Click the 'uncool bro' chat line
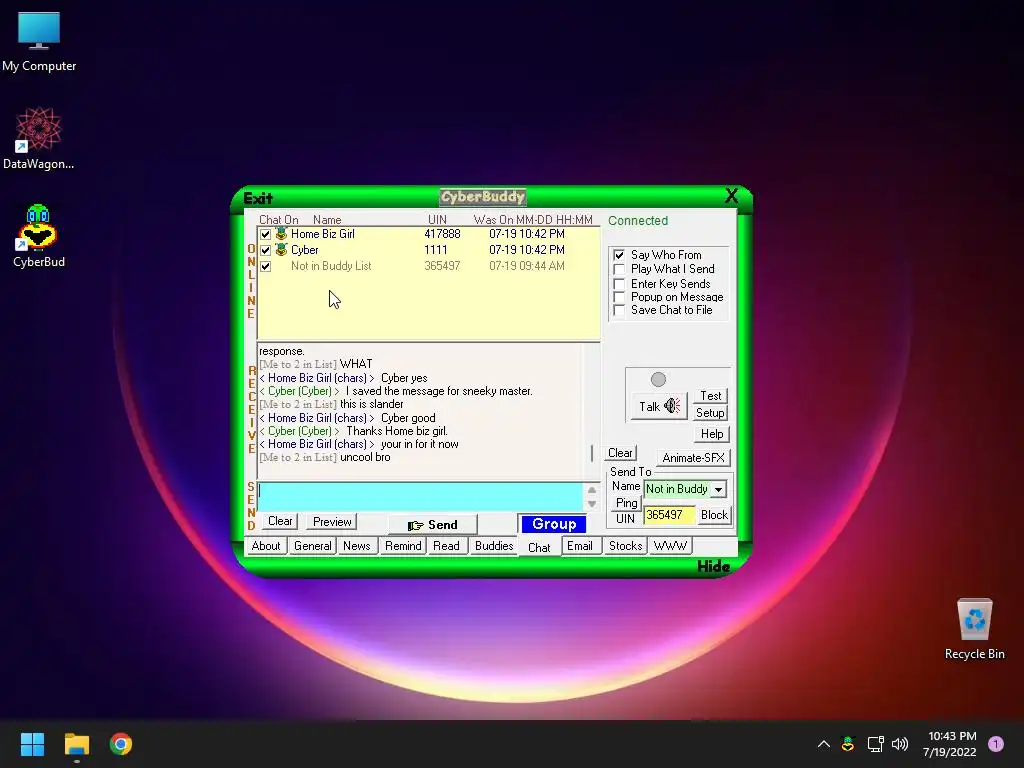This screenshot has height=768, width=1024. (365, 457)
